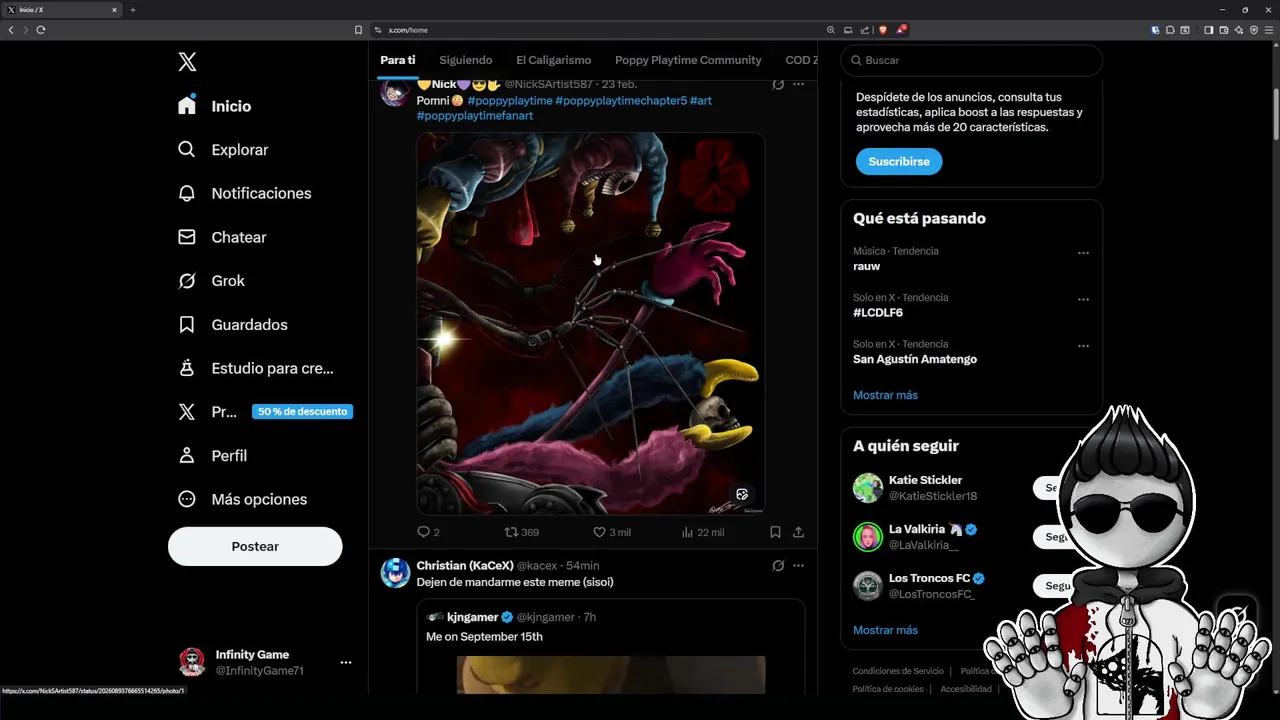The height and width of the screenshot is (720, 1280).
Task: Open Los Troncos FC profile
Action: tap(929, 578)
